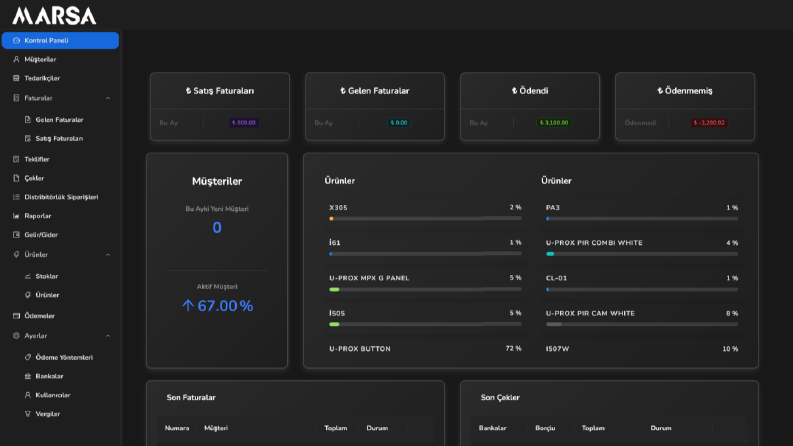This screenshot has width=793, height=446.
Task: Click the Numara column header in Son Faturalar
Action: [x=177, y=428]
